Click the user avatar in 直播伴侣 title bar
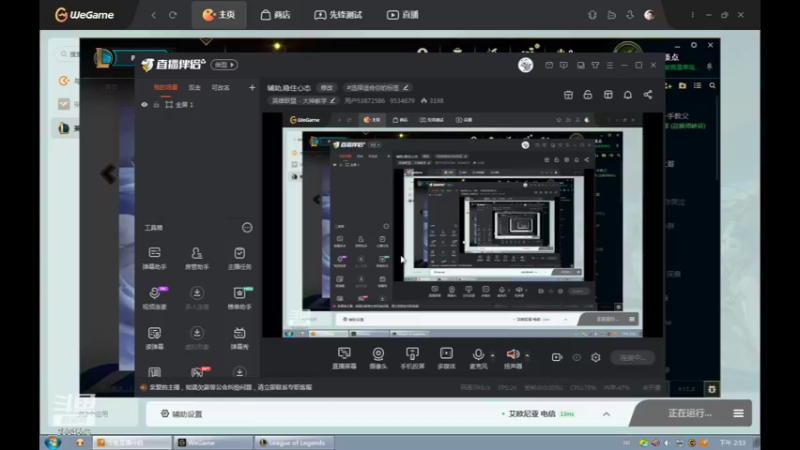800x450 pixels. click(526, 65)
